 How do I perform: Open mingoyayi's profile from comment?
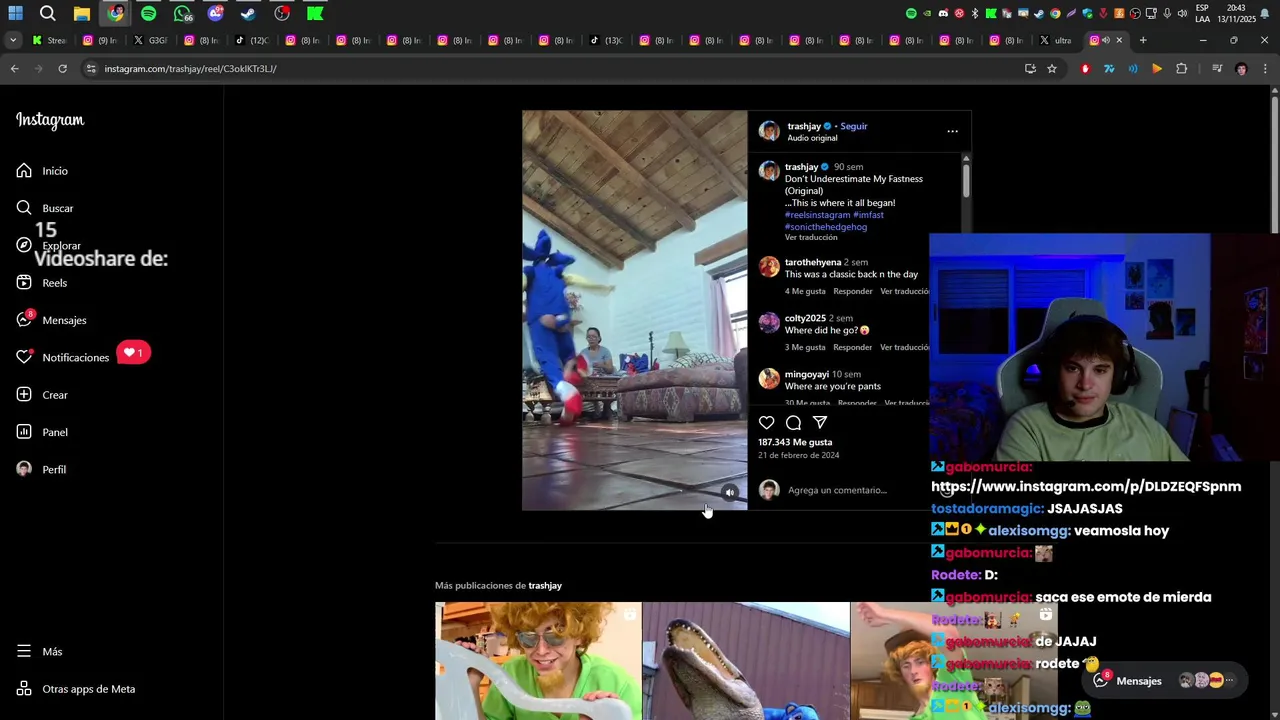click(807, 374)
